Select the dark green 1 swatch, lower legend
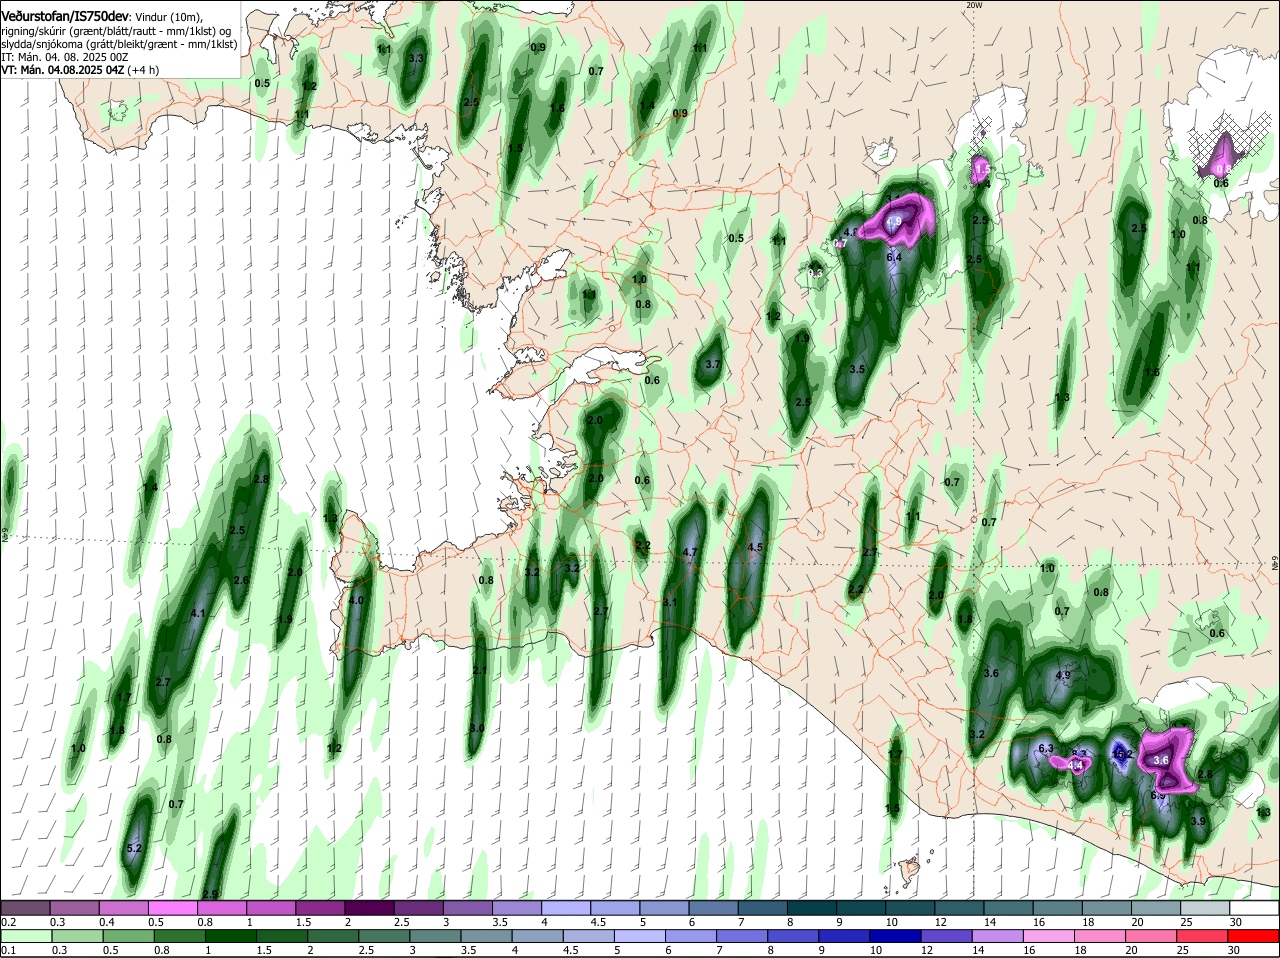The width and height of the screenshot is (1280, 958). click(x=231, y=936)
